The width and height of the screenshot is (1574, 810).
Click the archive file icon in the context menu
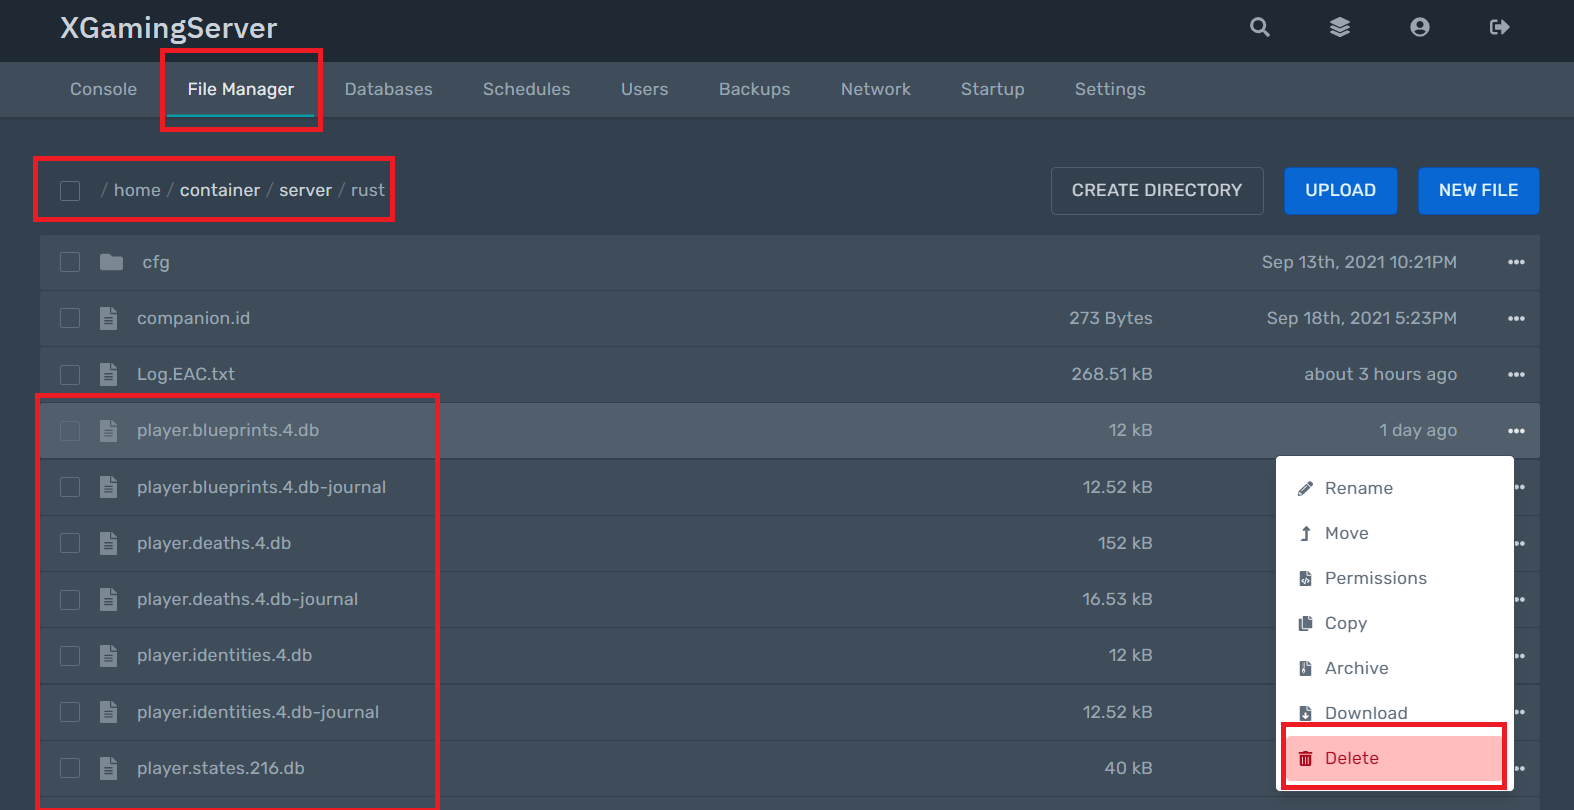click(1305, 668)
